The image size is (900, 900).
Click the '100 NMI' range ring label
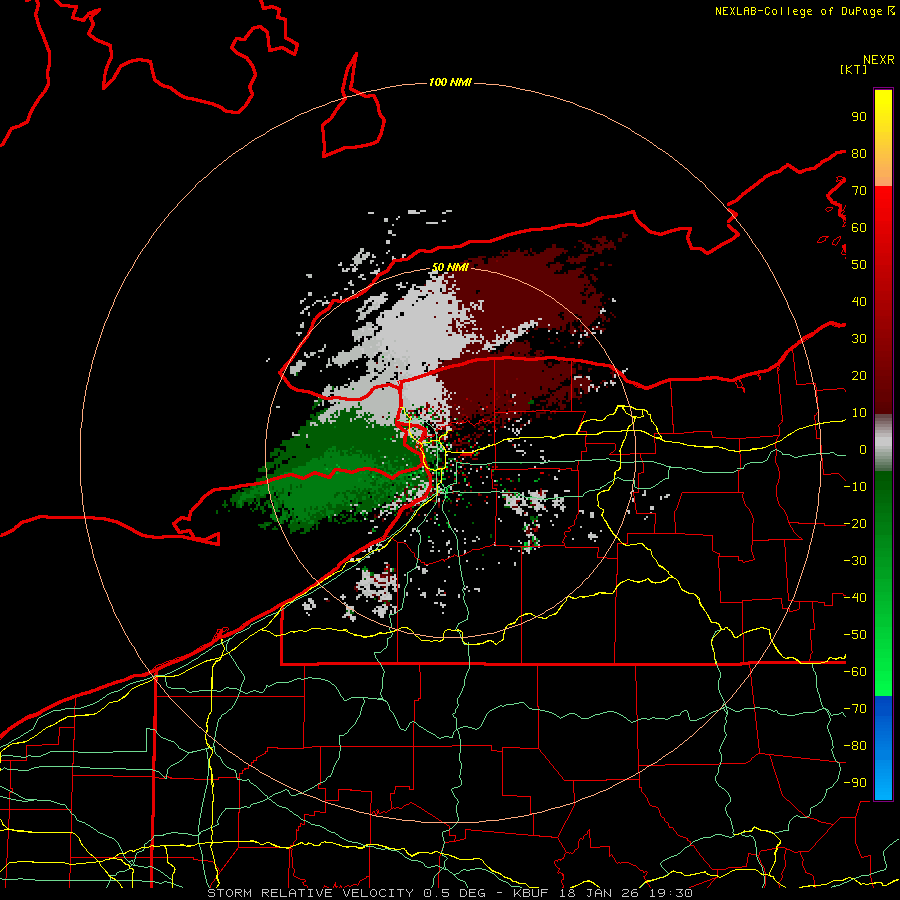click(x=450, y=83)
